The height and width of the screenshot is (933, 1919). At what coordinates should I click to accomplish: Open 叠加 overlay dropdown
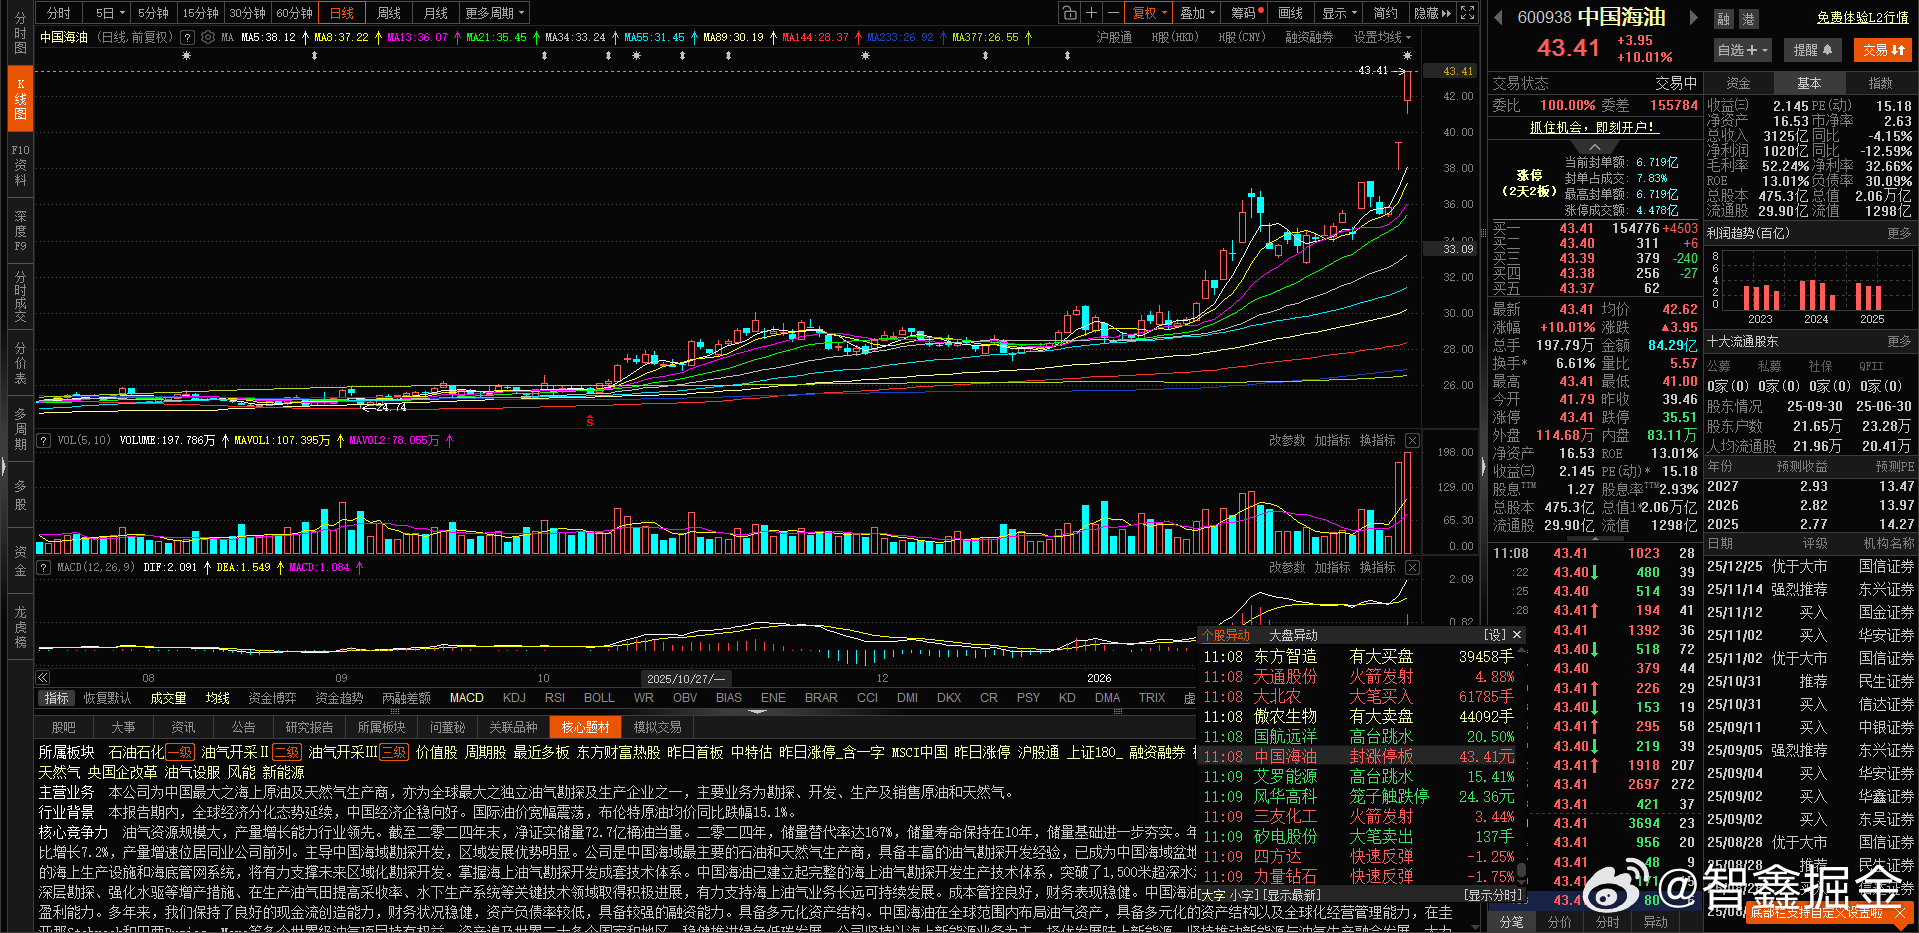(1197, 13)
